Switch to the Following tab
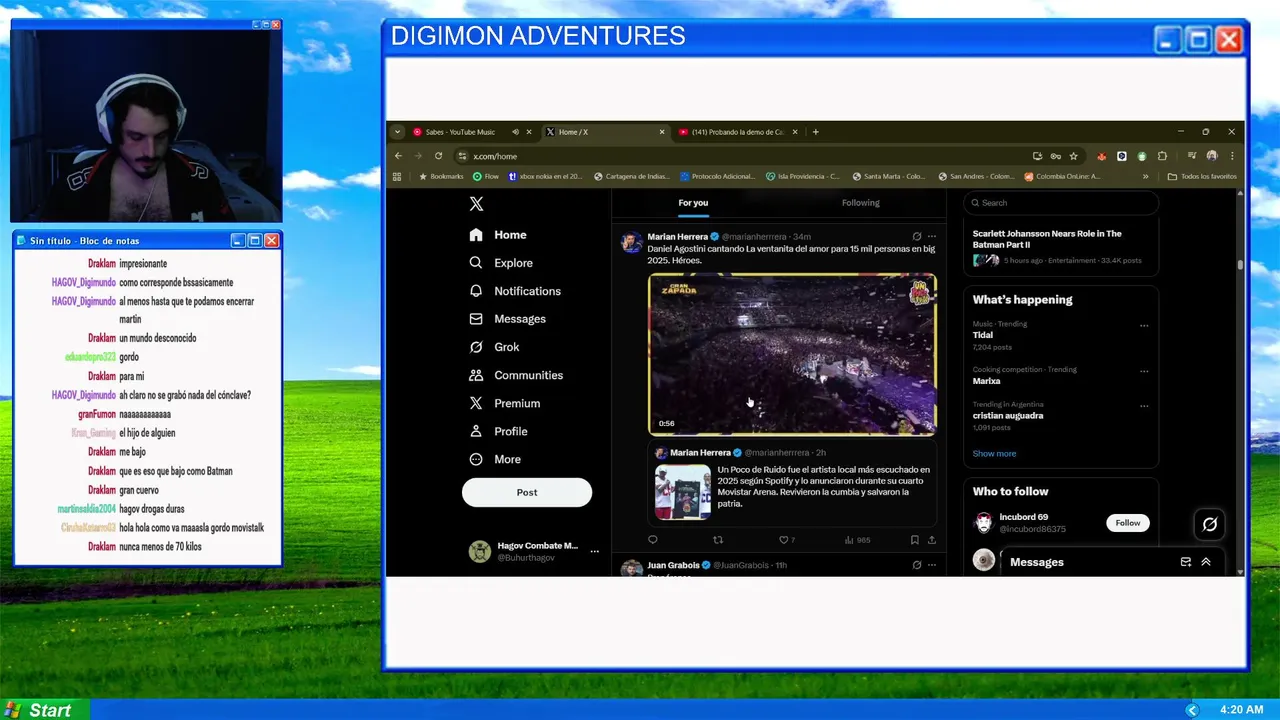 860,203
